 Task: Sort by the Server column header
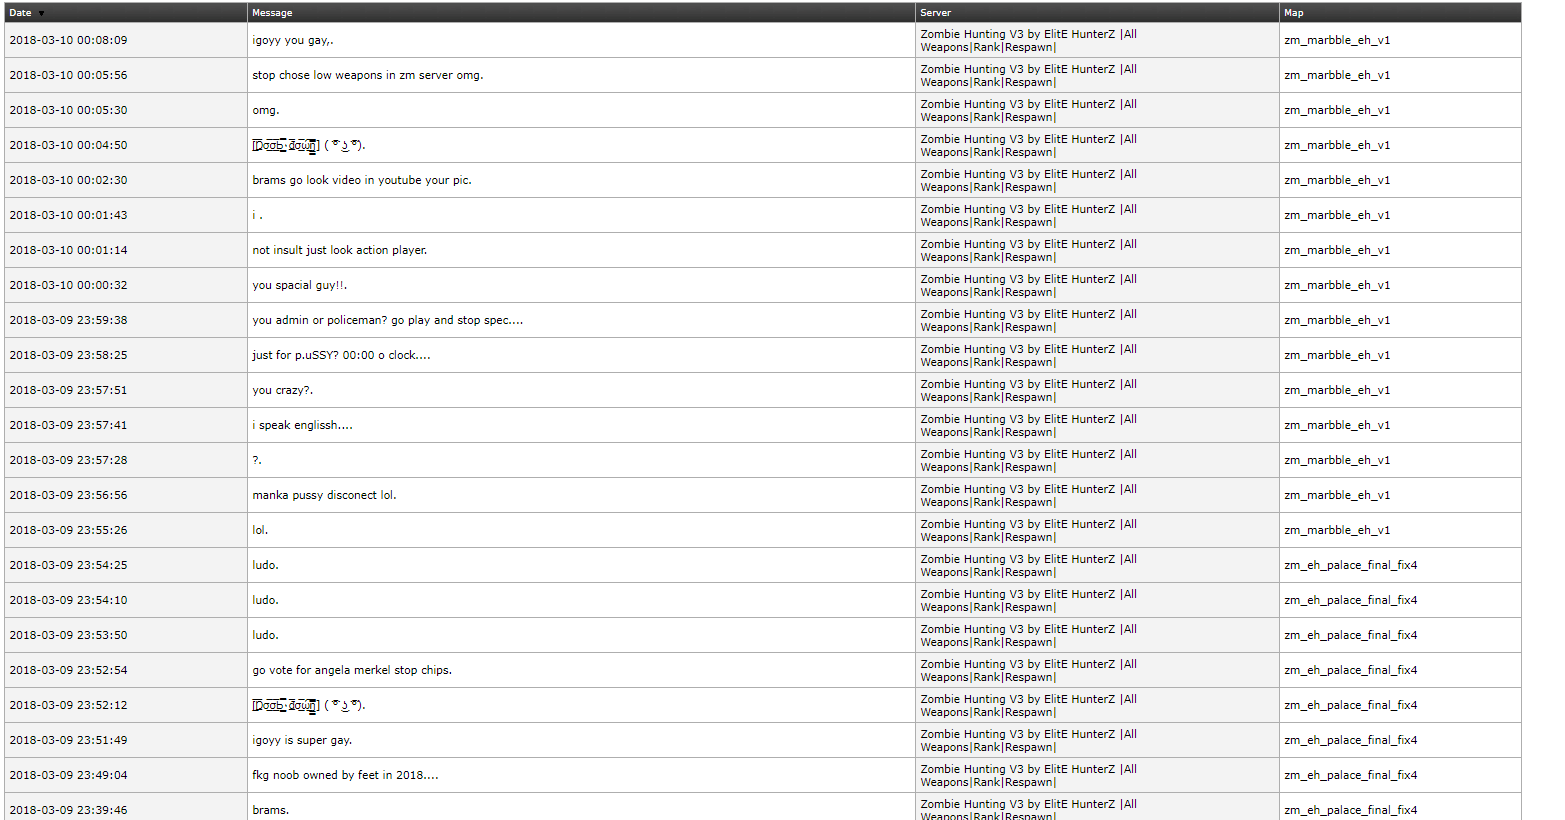[x=936, y=13]
